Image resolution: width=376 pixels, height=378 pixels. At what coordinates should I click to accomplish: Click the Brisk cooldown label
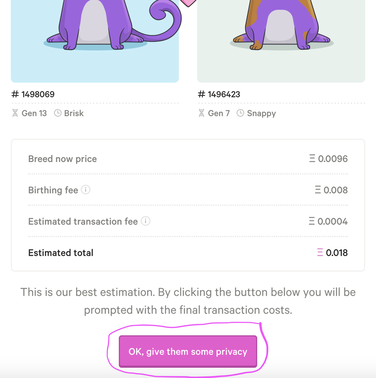tap(74, 113)
